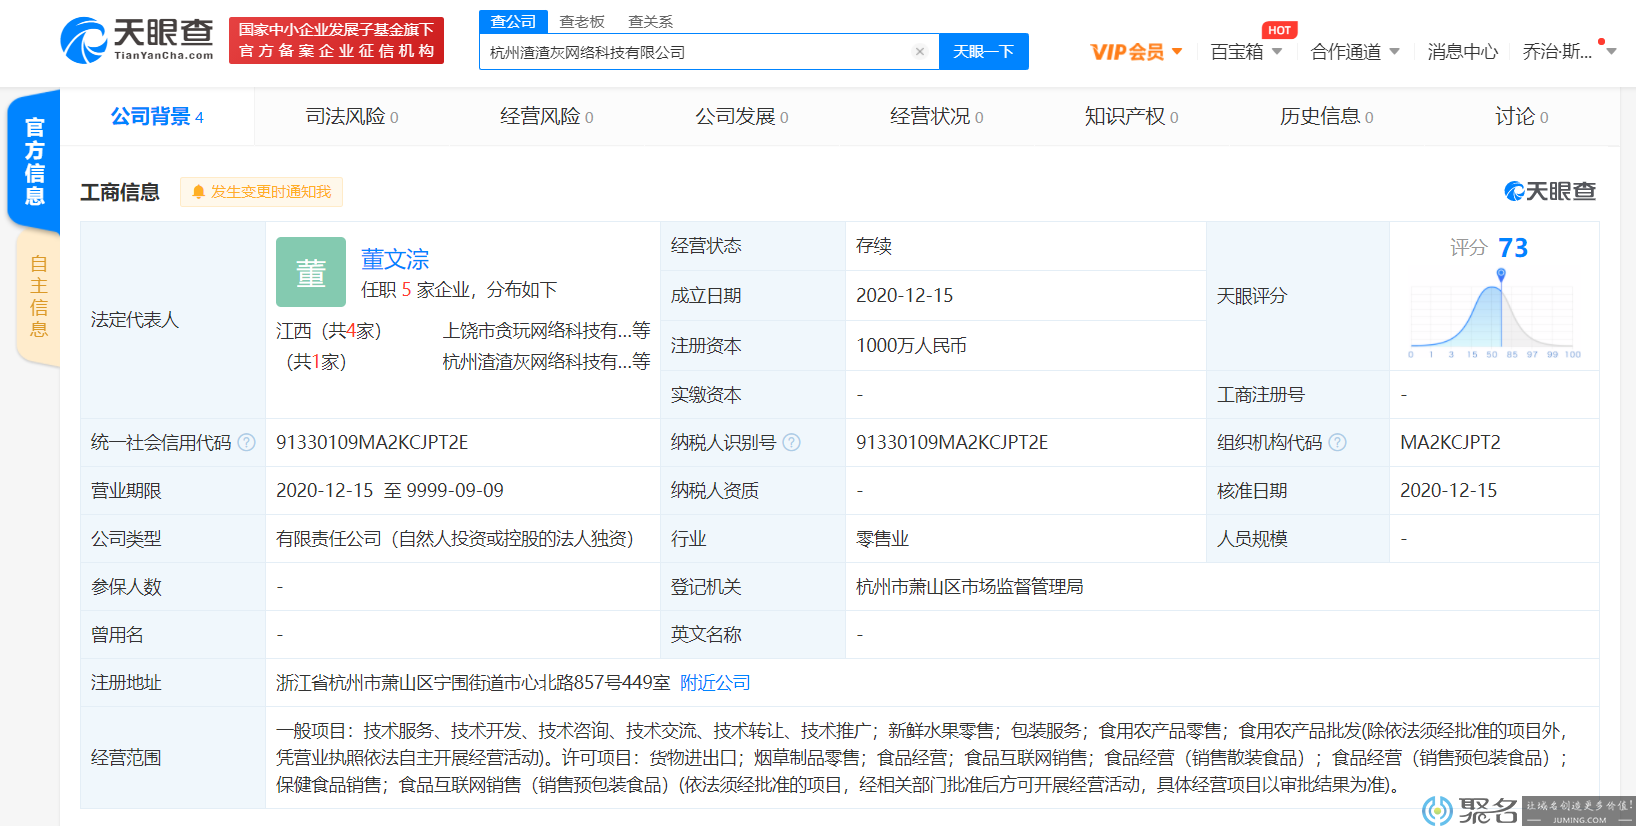This screenshot has height=826, width=1636.
Task: Select the 公司背景 tab
Action: point(157,117)
